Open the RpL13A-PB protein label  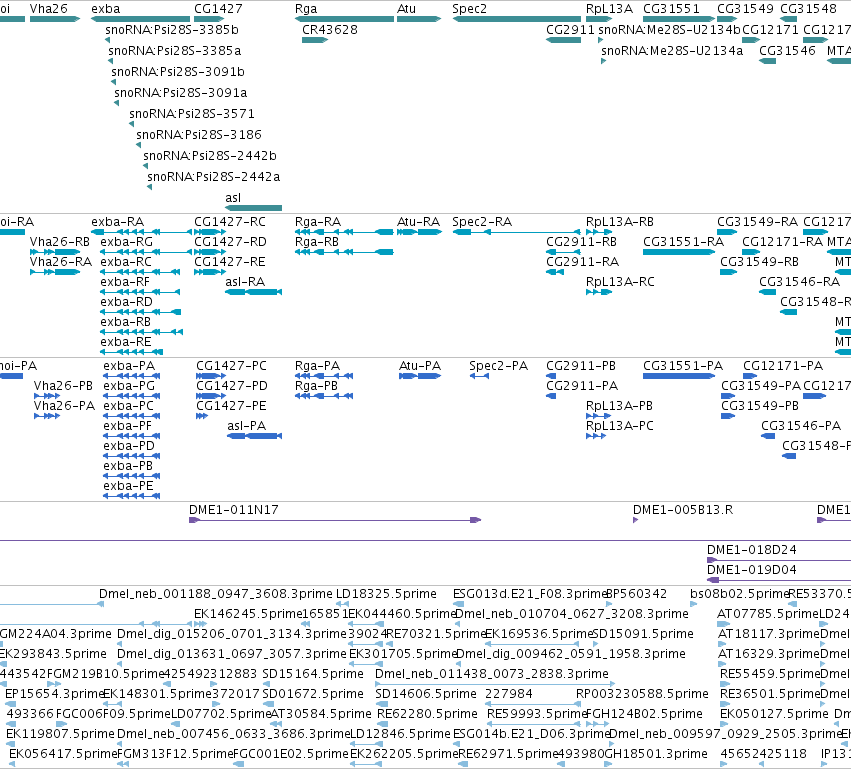click(x=620, y=406)
